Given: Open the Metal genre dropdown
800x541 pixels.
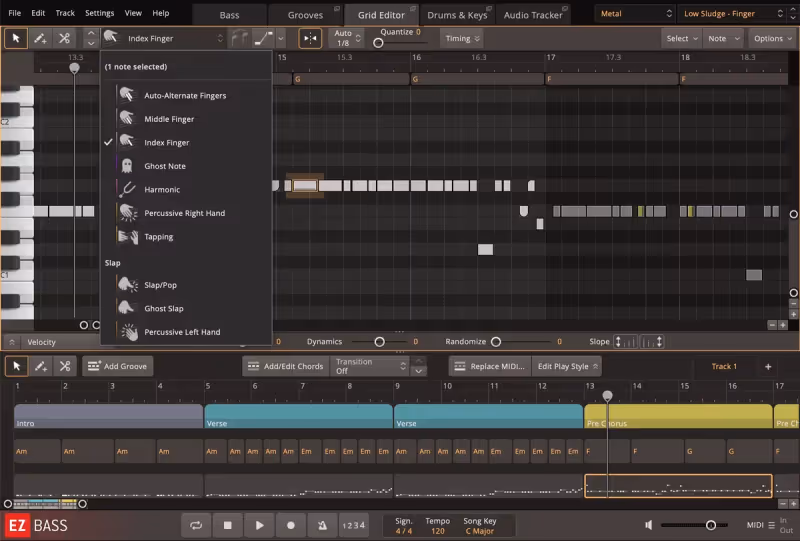Looking at the screenshot, I should pyautogui.click(x=636, y=14).
